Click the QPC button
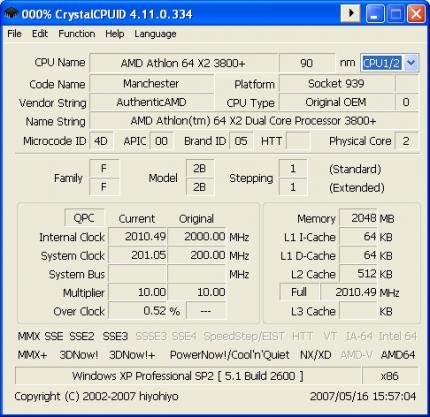This screenshot has height=417, width=430. tap(84, 218)
